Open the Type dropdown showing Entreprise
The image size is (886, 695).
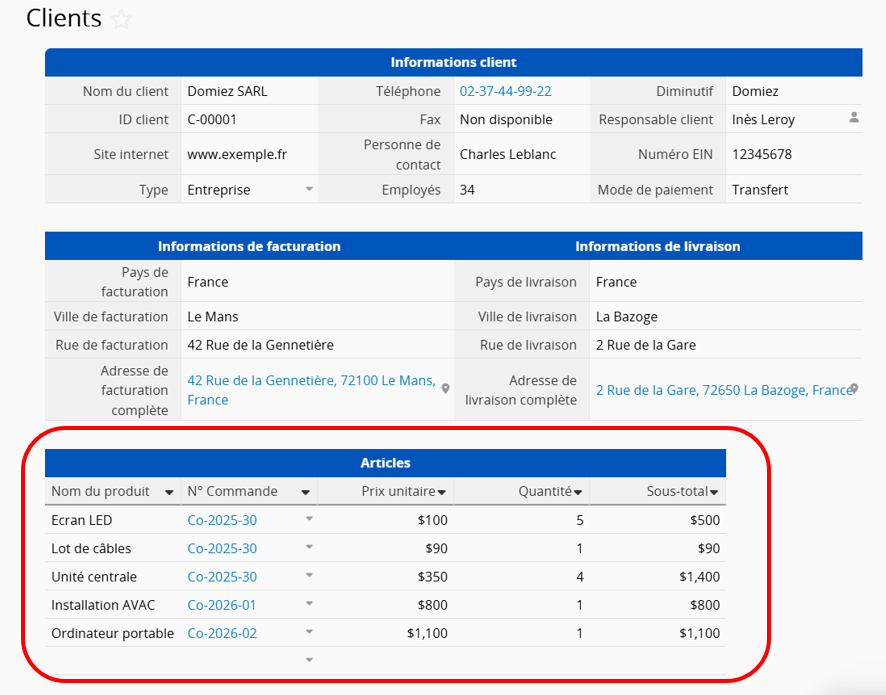click(x=309, y=189)
